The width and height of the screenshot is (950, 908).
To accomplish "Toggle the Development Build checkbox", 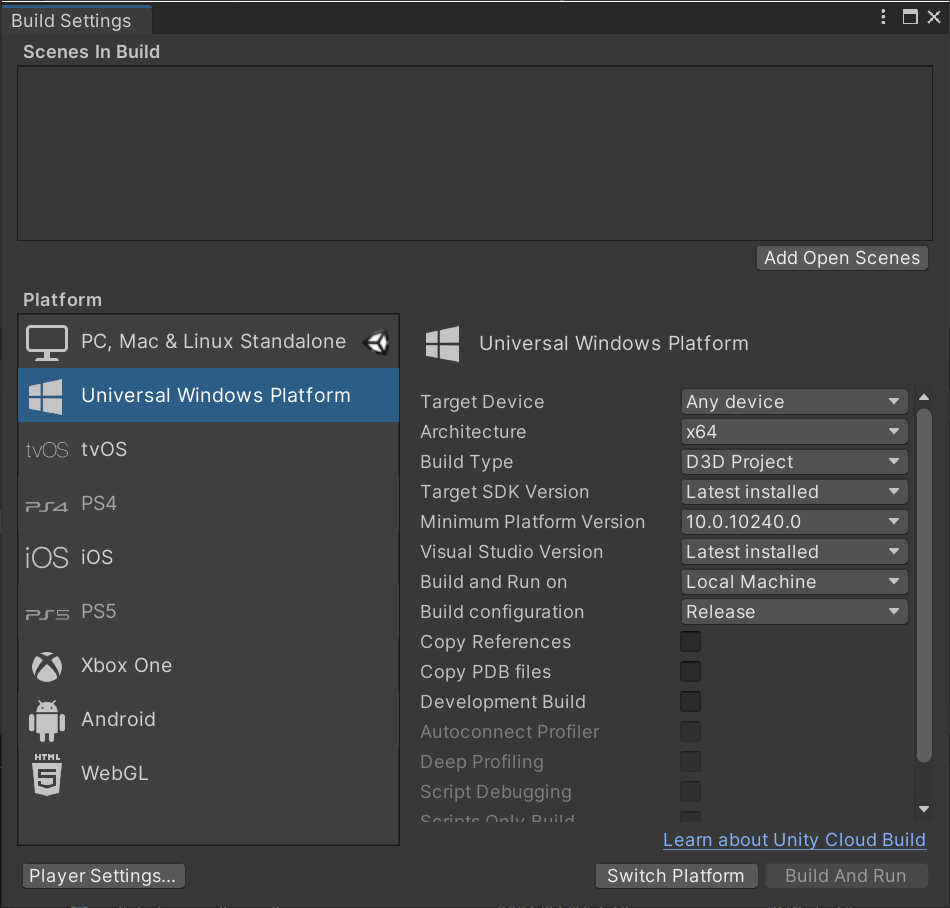I will point(691,701).
